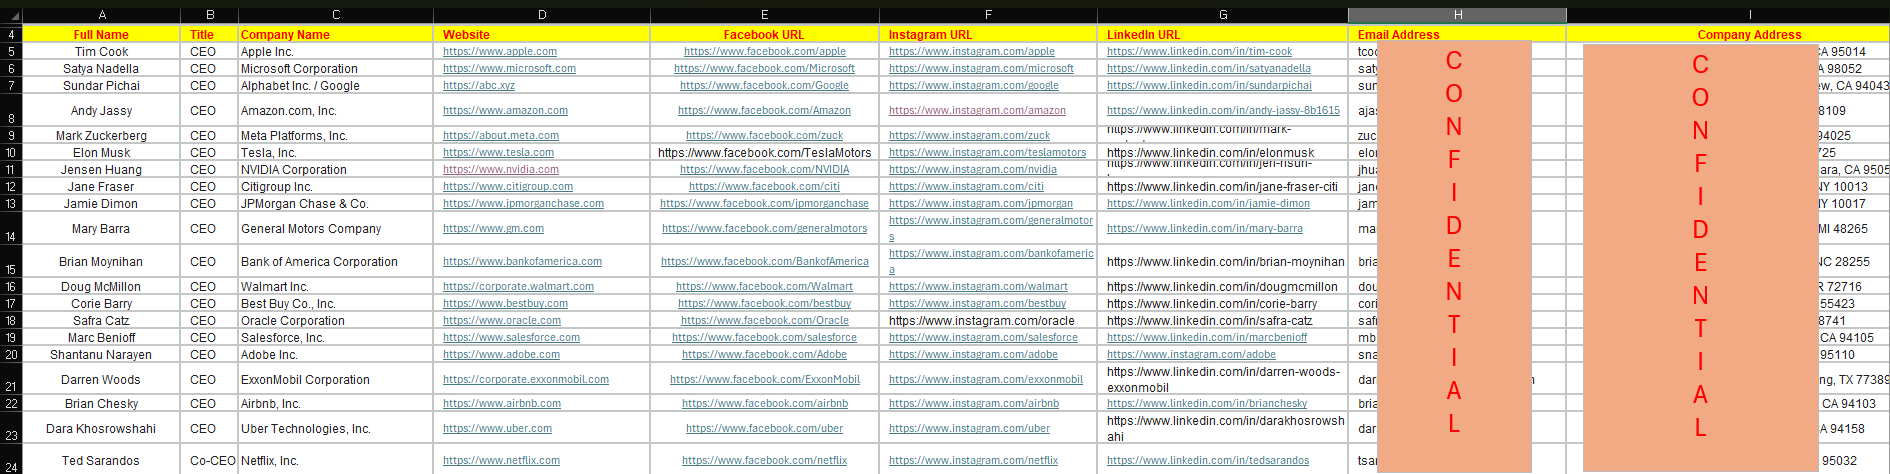Select column H header
The image size is (1890, 474).
tap(1457, 15)
